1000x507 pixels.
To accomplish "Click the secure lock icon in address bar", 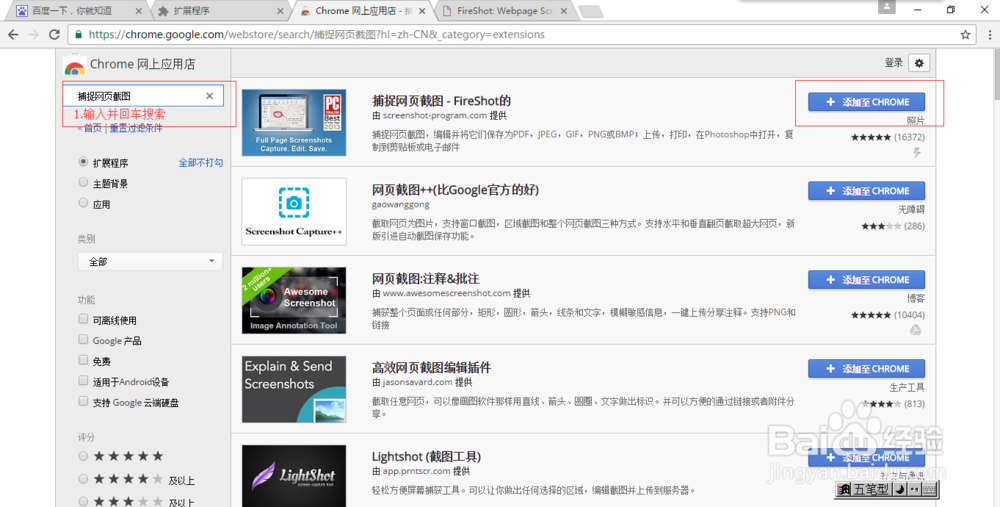I will 78,34.
